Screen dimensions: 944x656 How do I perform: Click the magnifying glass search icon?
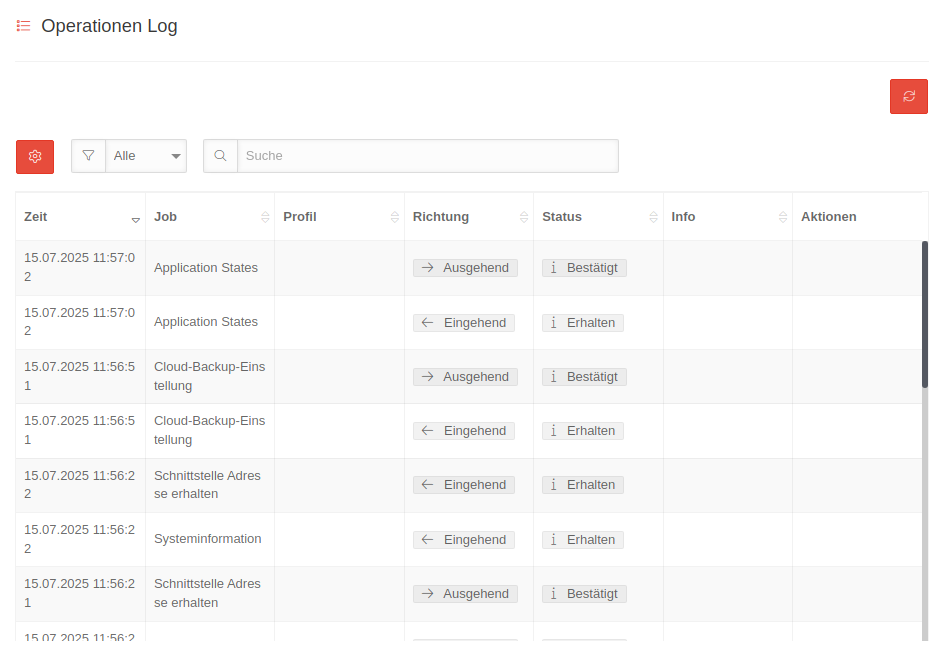pyautogui.click(x=220, y=156)
